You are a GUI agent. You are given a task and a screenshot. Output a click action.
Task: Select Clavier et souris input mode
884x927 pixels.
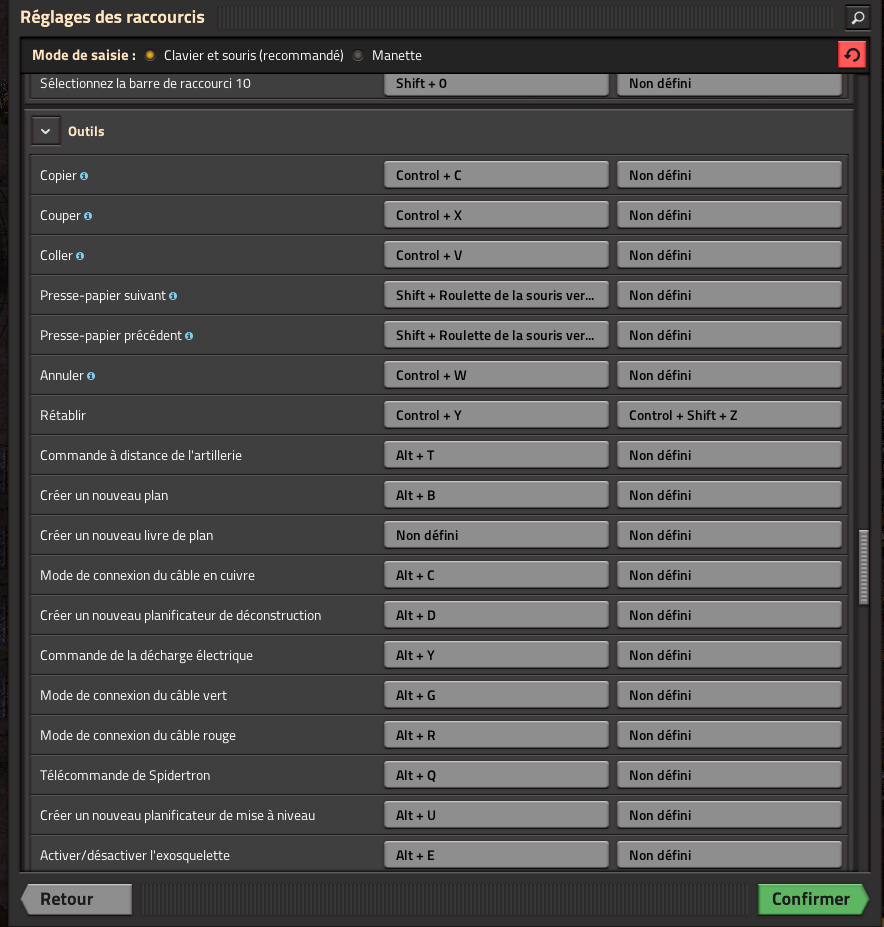coord(150,56)
